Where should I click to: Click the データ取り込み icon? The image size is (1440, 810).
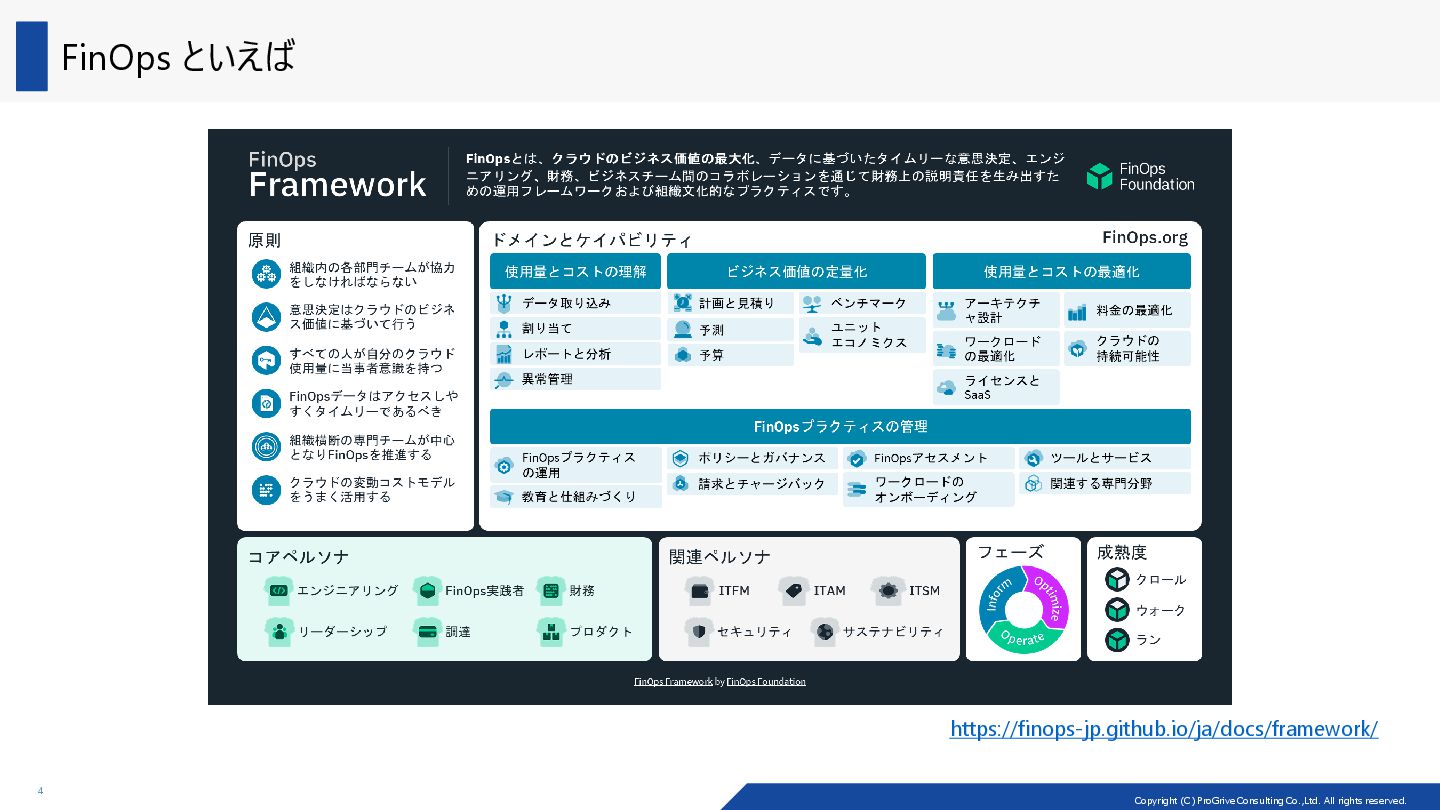point(504,303)
